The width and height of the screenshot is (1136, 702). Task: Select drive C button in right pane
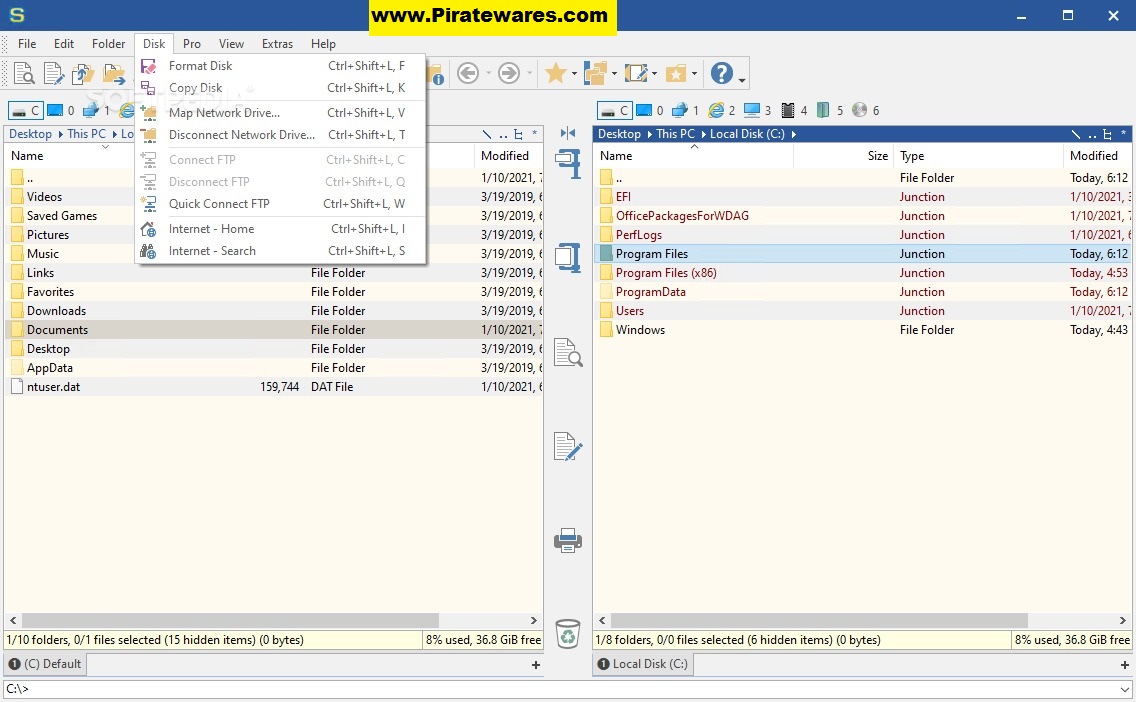[x=614, y=110]
